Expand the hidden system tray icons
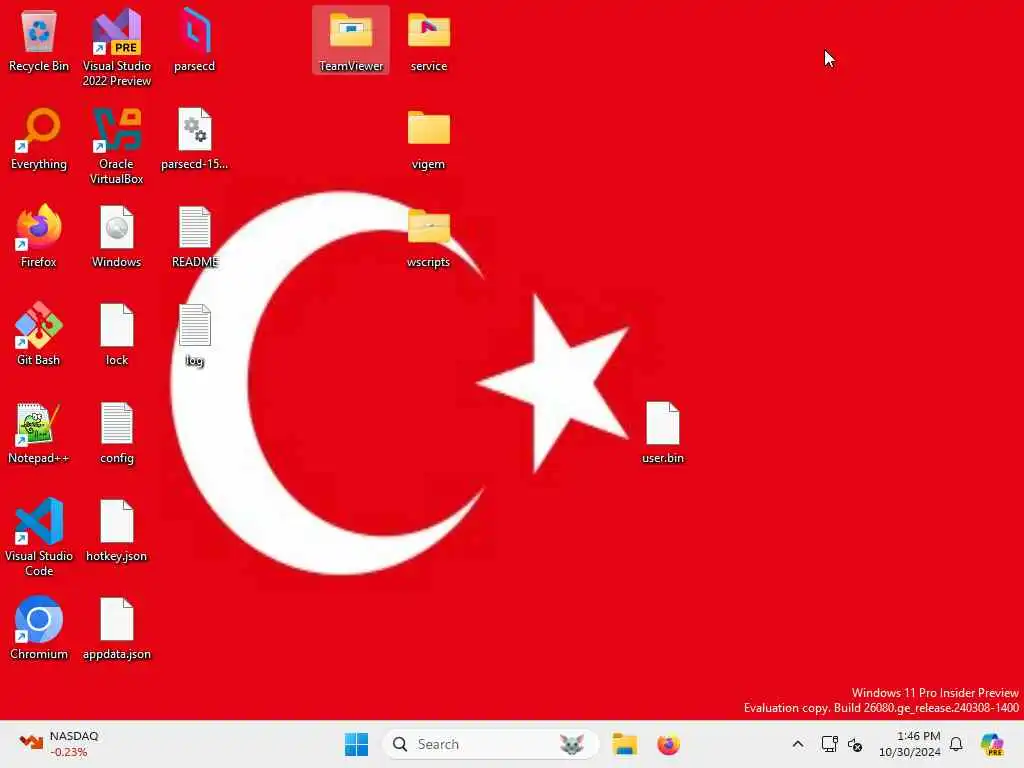Screen dimensions: 1024x768 [797, 744]
